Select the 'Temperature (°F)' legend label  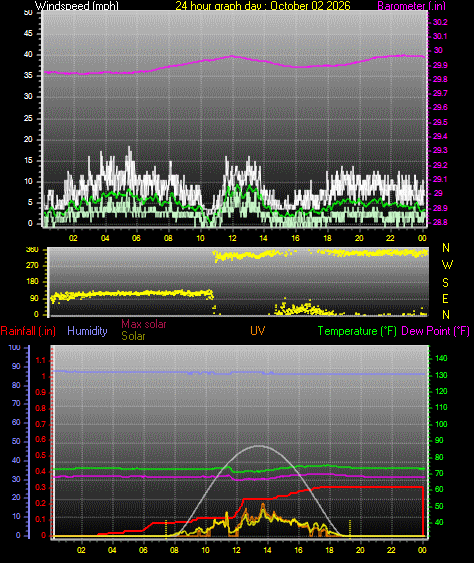click(357, 331)
